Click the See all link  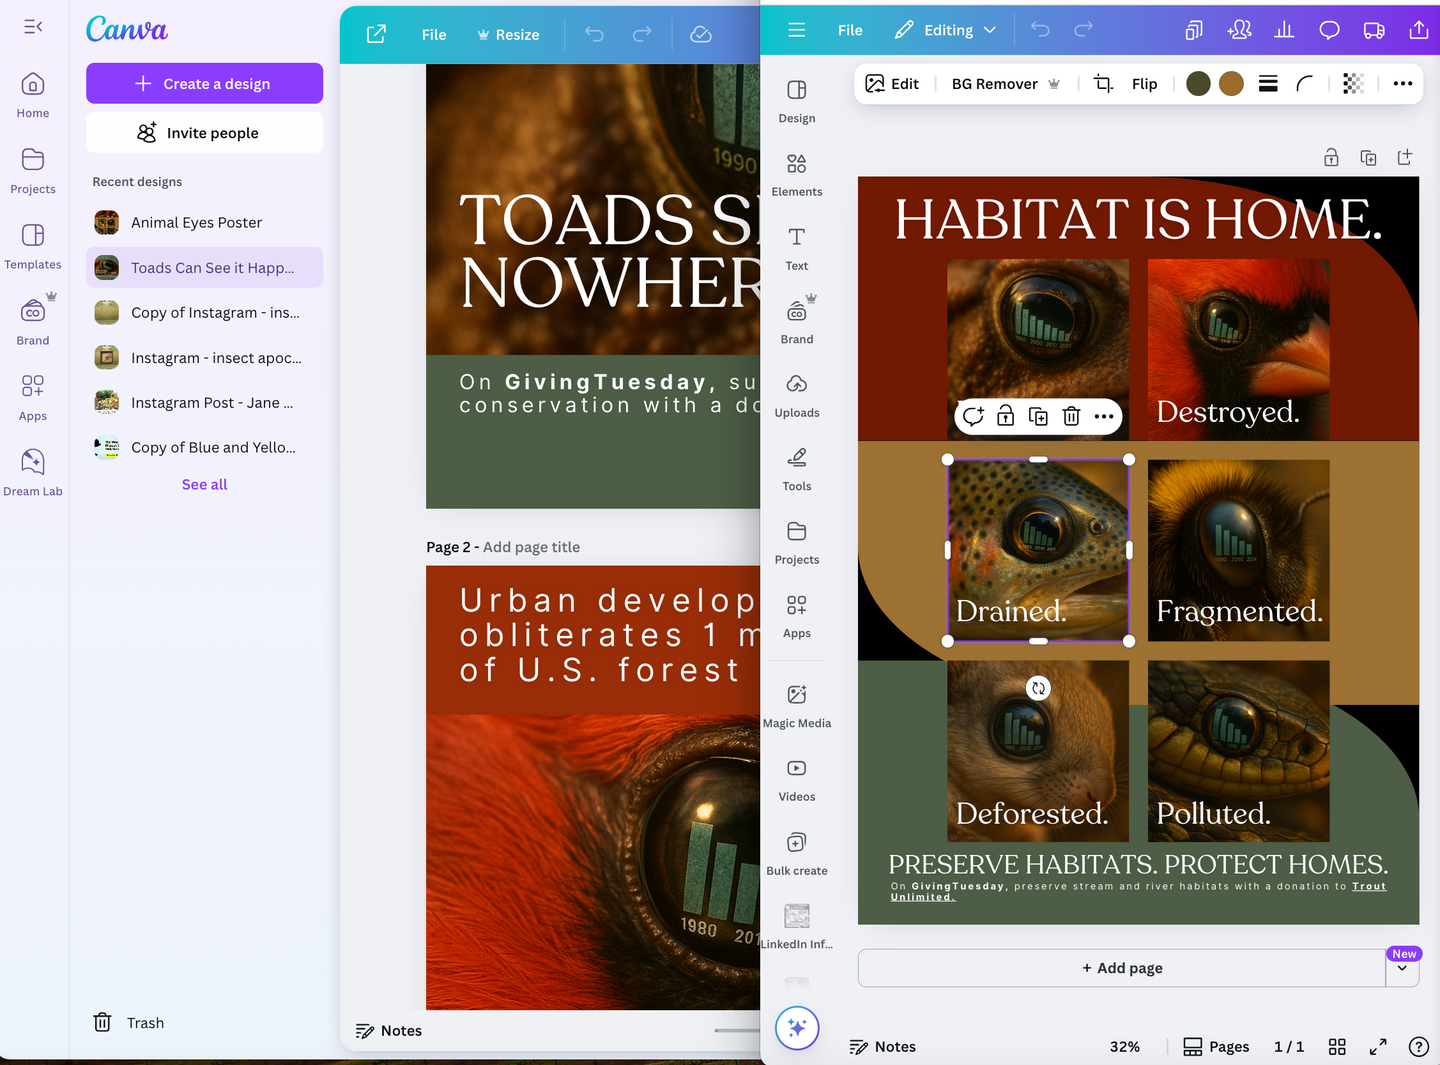[204, 484]
